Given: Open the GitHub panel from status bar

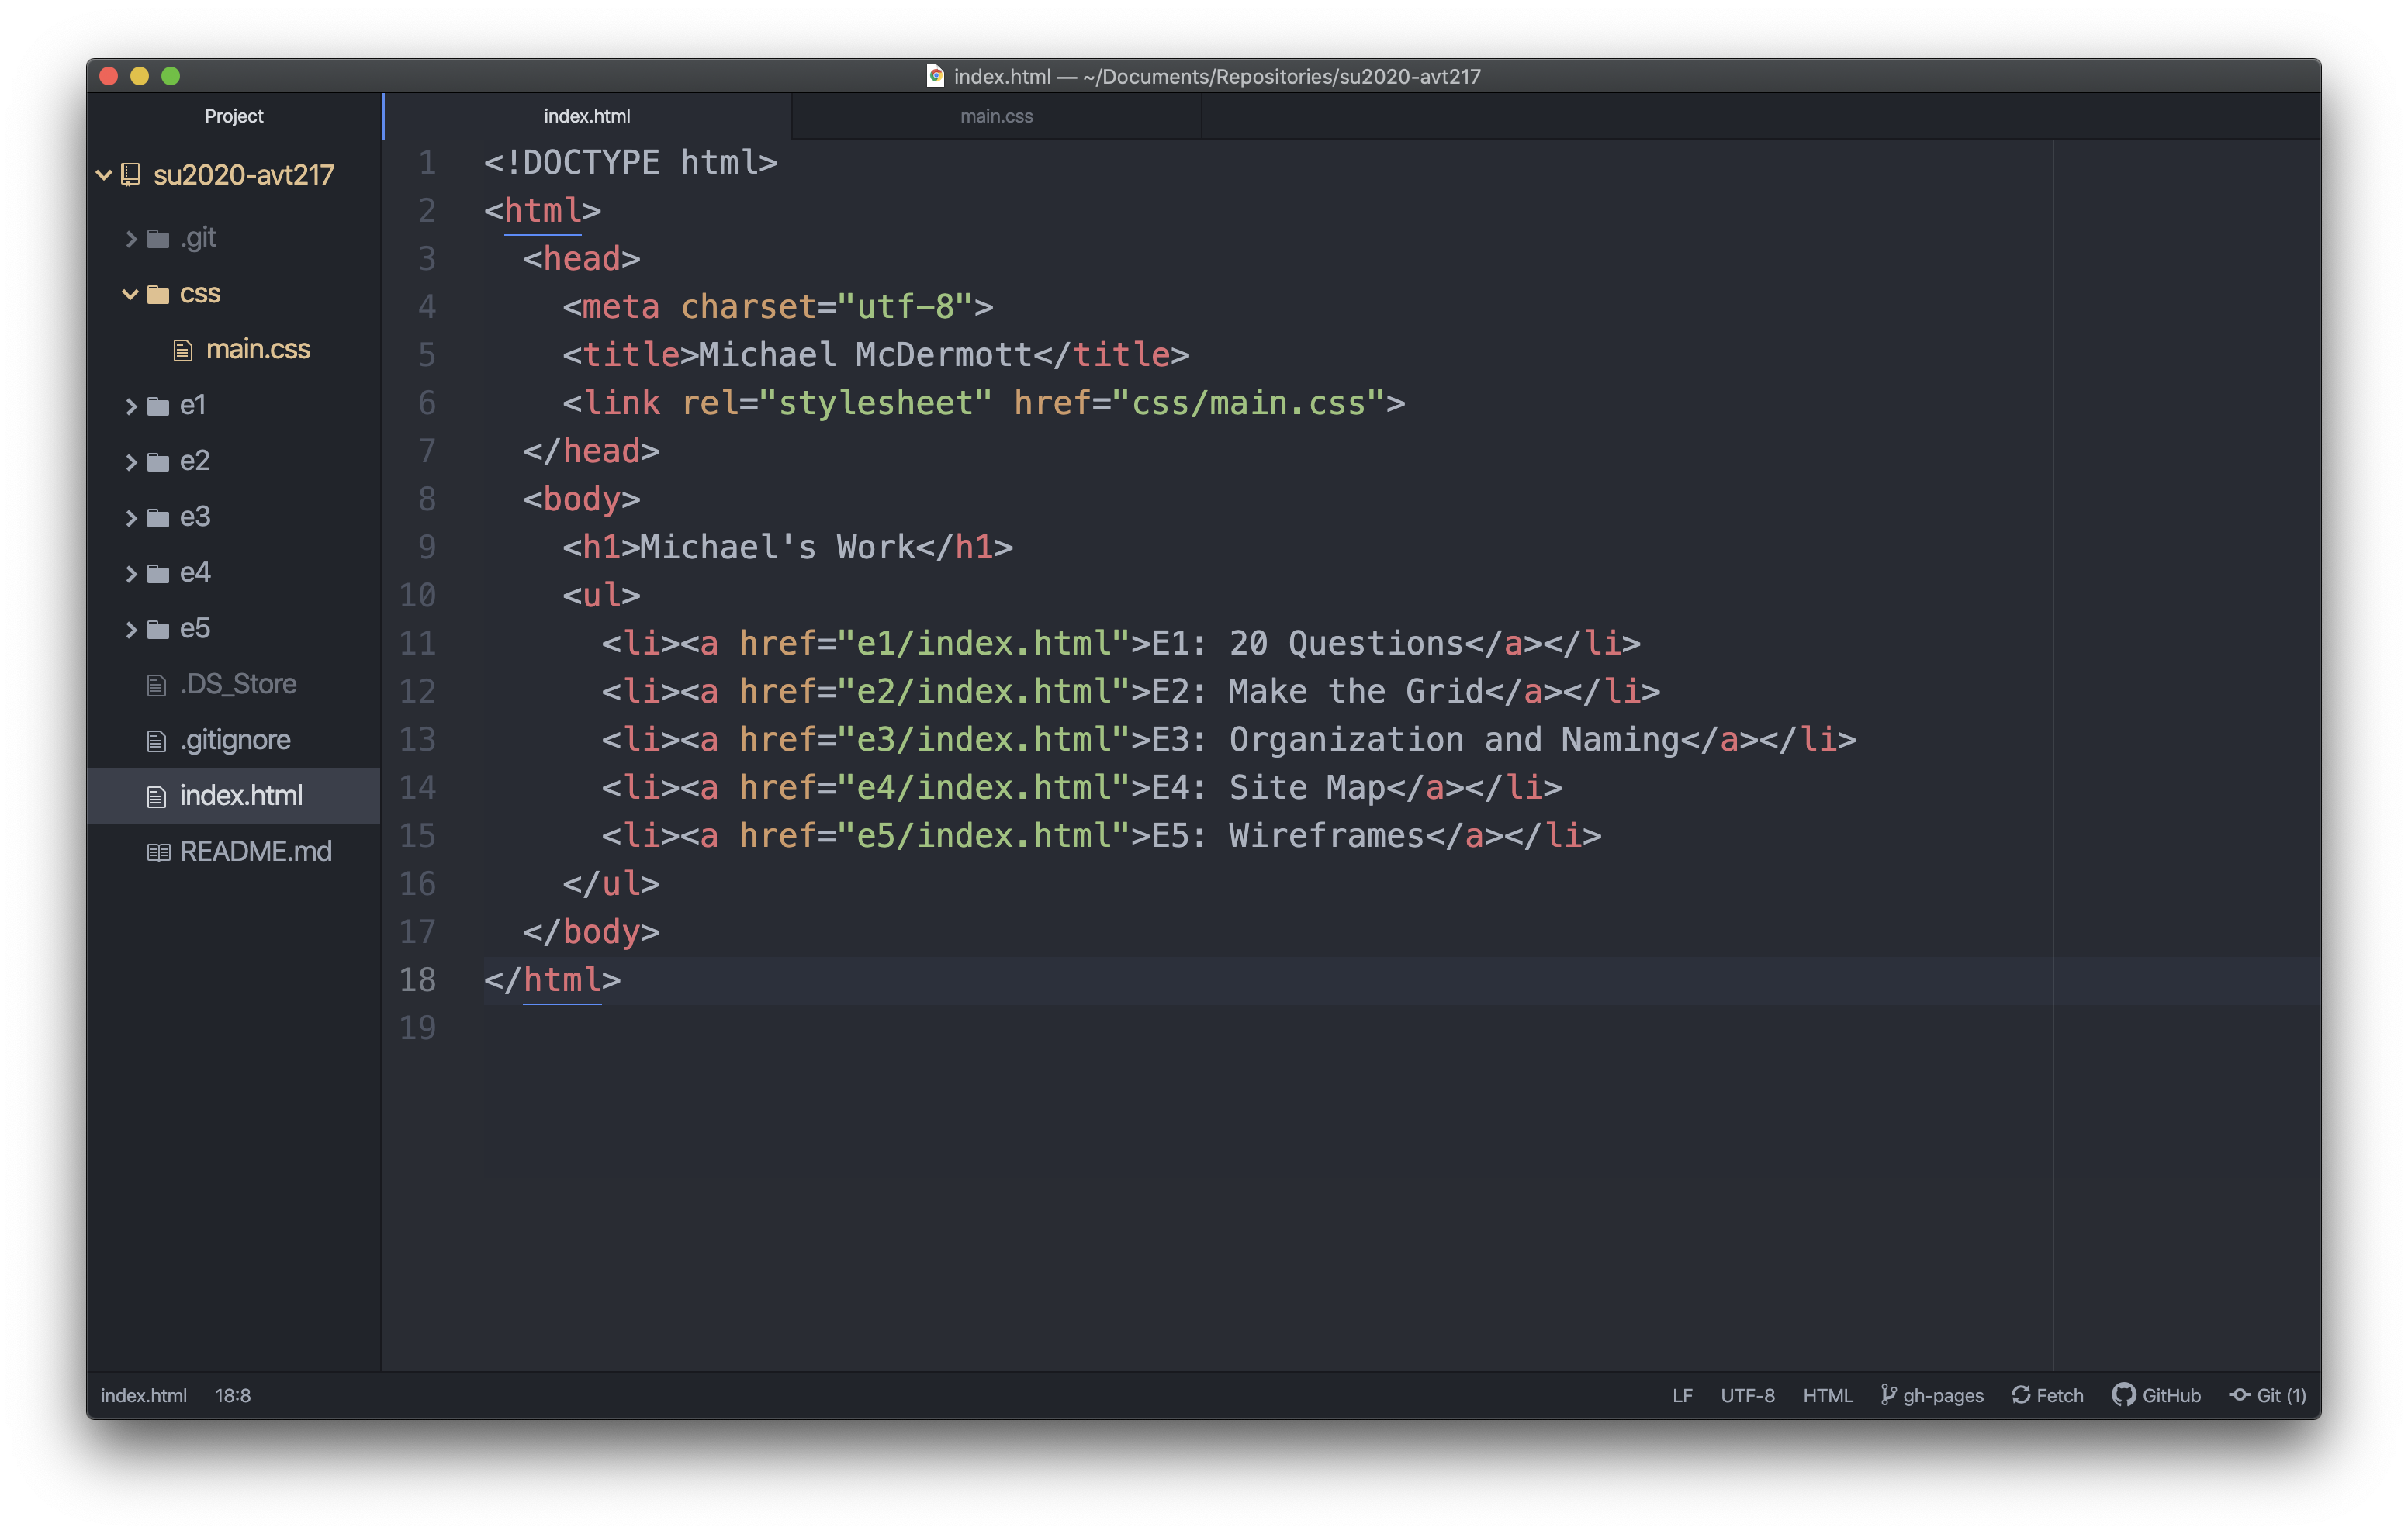Looking at the screenshot, I should point(2157,1395).
